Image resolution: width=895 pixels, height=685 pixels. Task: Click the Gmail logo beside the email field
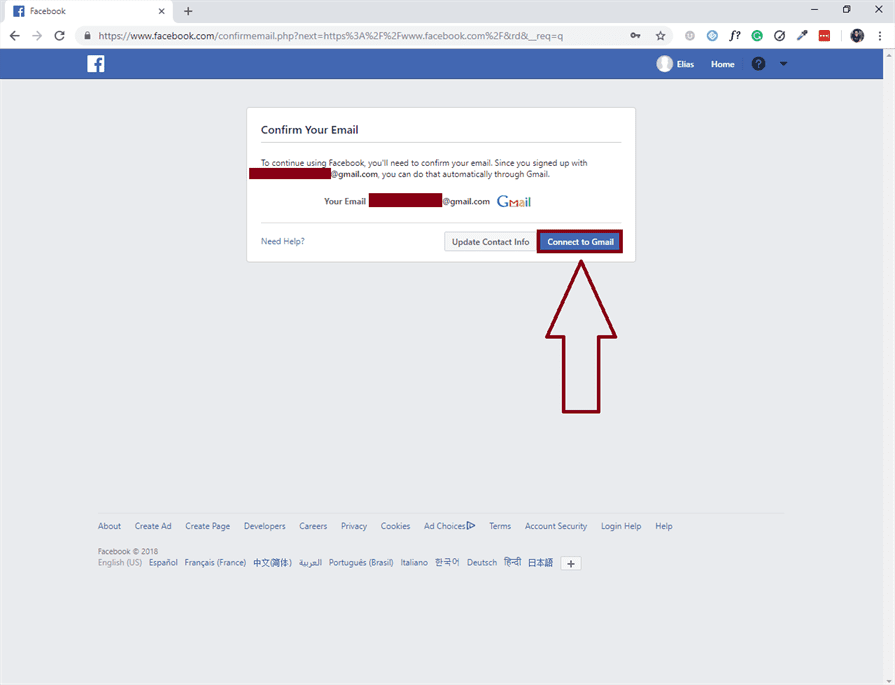(513, 201)
